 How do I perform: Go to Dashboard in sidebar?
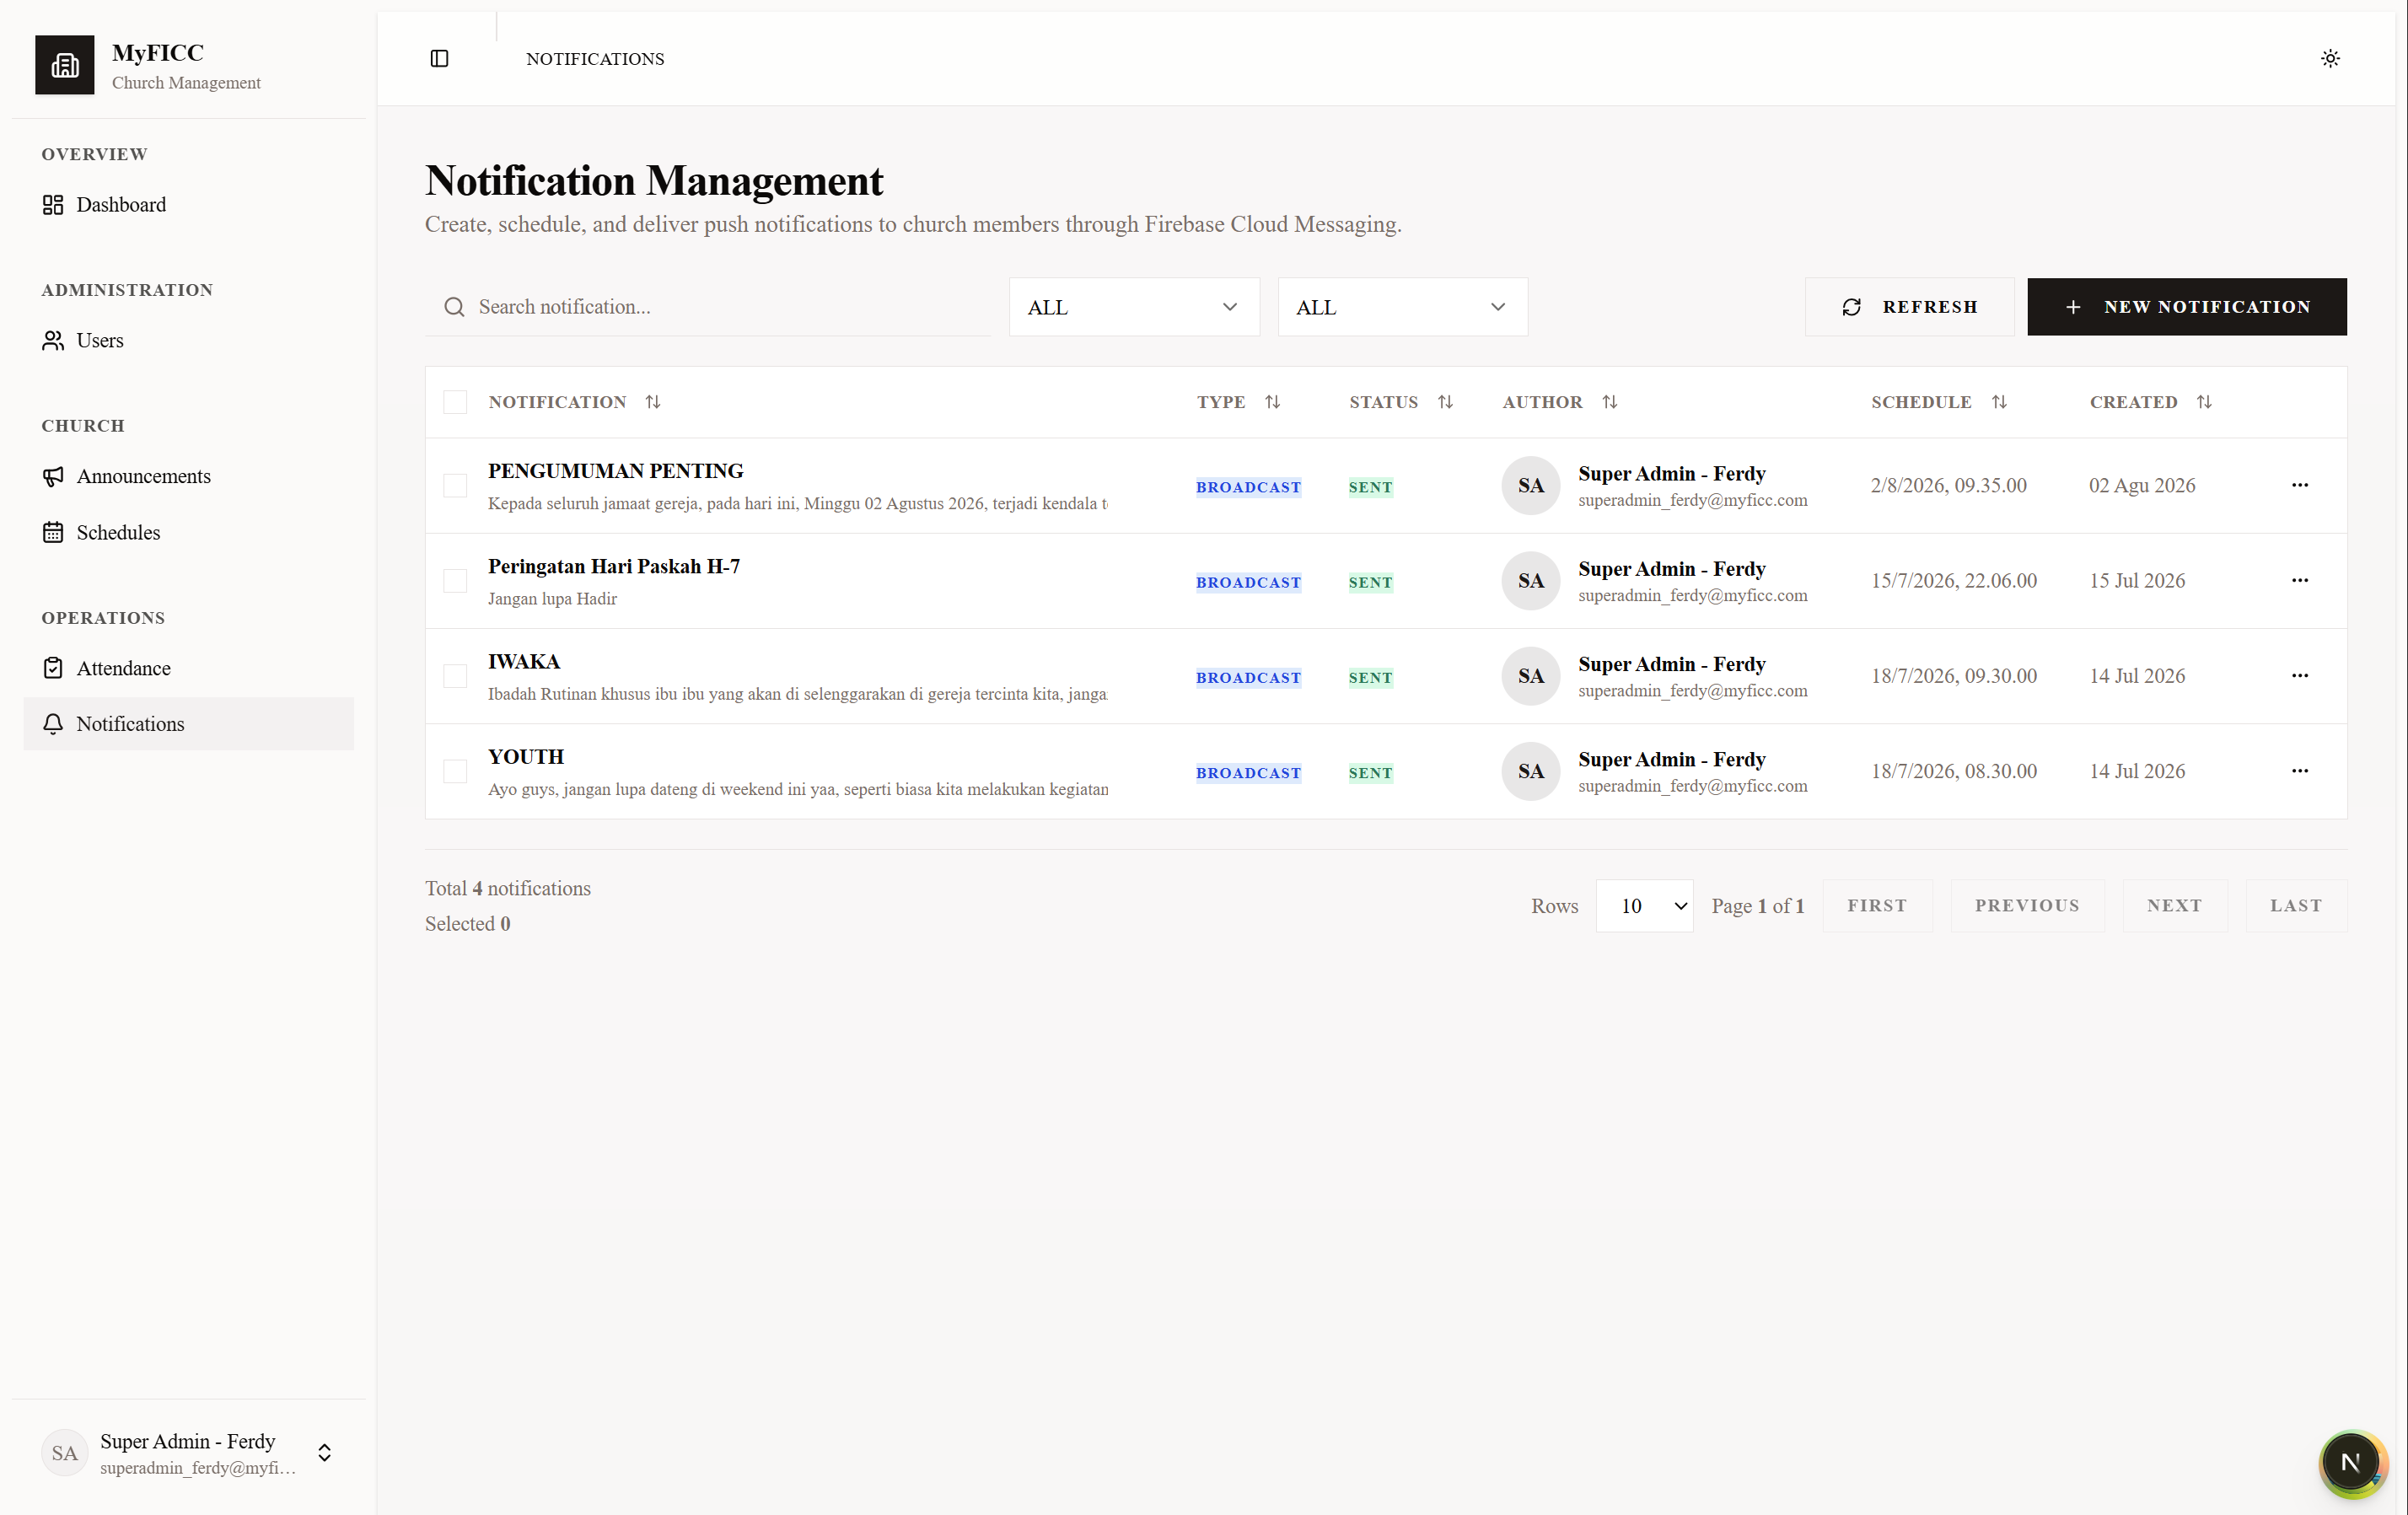tap(189, 205)
